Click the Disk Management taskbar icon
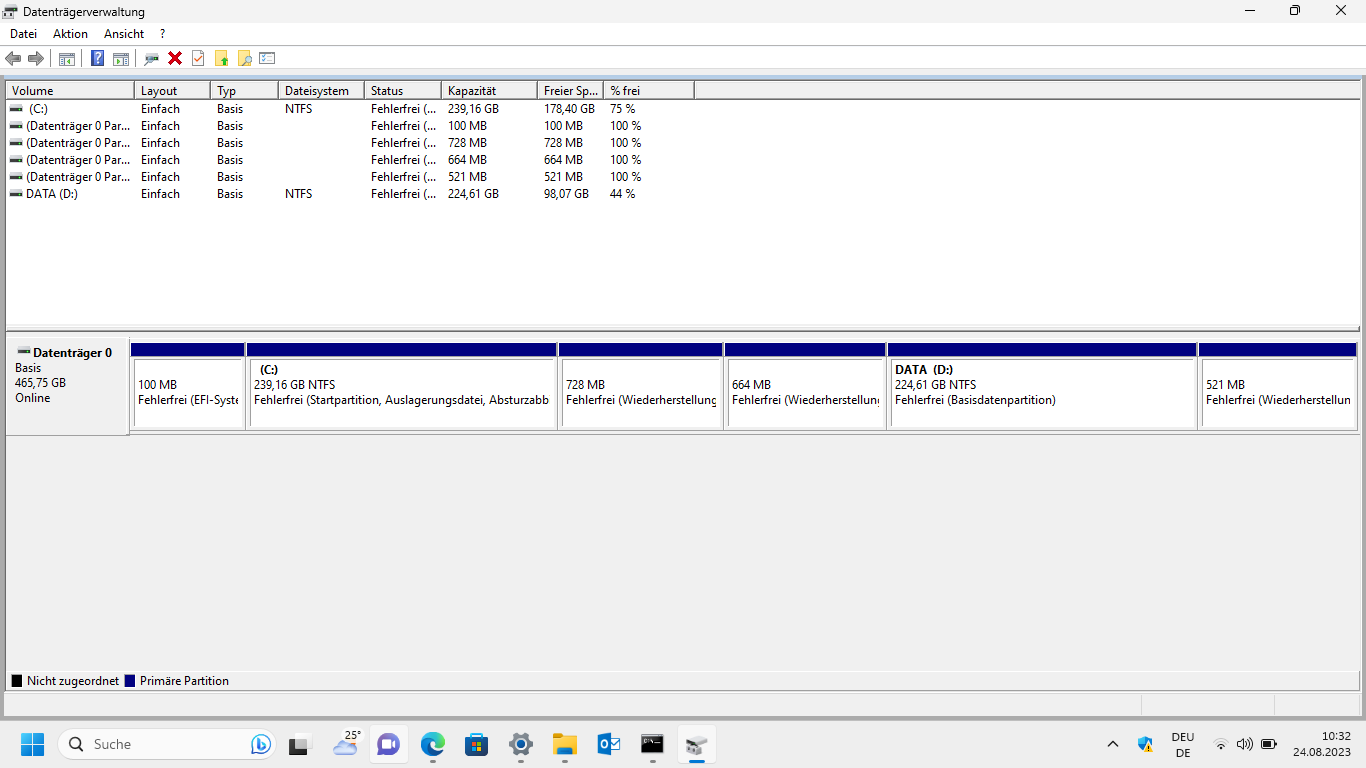1366x768 pixels. pyautogui.click(x=697, y=744)
